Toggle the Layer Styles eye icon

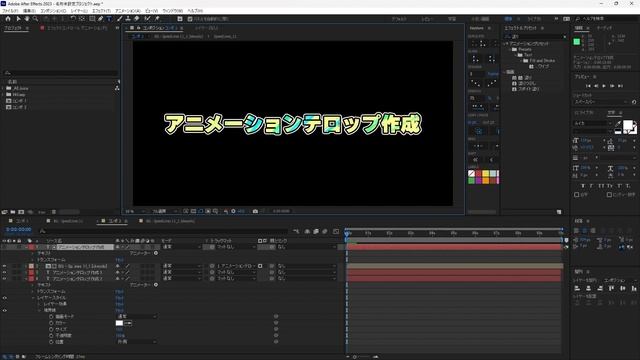(x=4, y=298)
